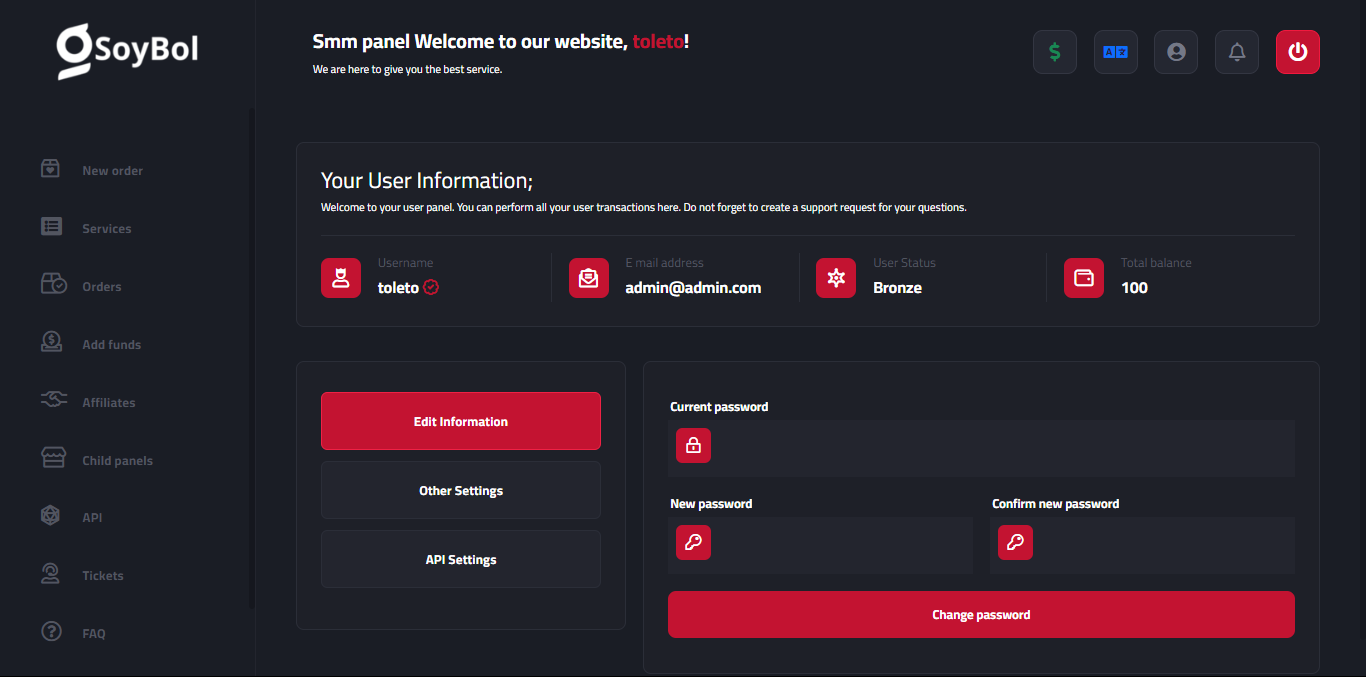The height and width of the screenshot is (677, 1366).
Task: Focus the Current password field
Action: click(x=1000, y=446)
